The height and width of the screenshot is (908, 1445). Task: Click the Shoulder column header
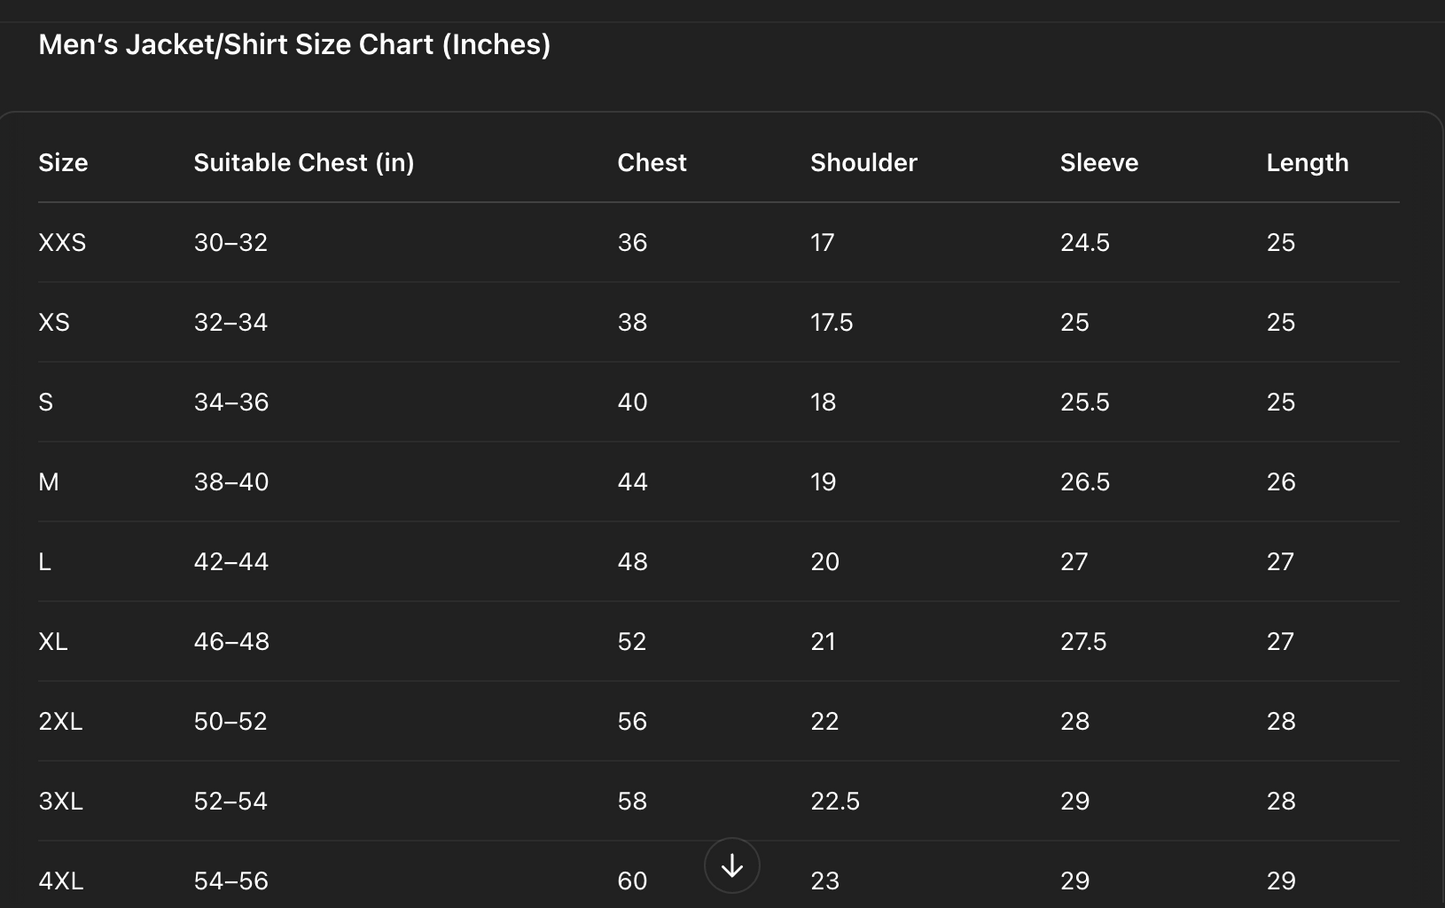[863, 163]
